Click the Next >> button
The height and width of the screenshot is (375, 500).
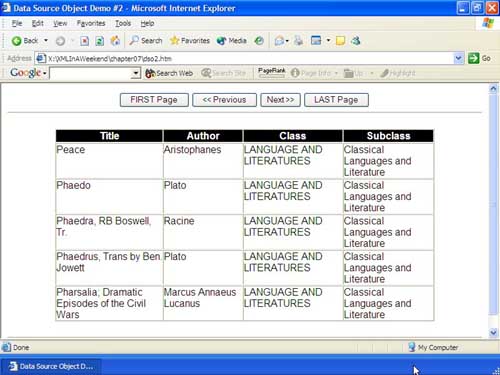pyautogui.click(x=280, y=100)
